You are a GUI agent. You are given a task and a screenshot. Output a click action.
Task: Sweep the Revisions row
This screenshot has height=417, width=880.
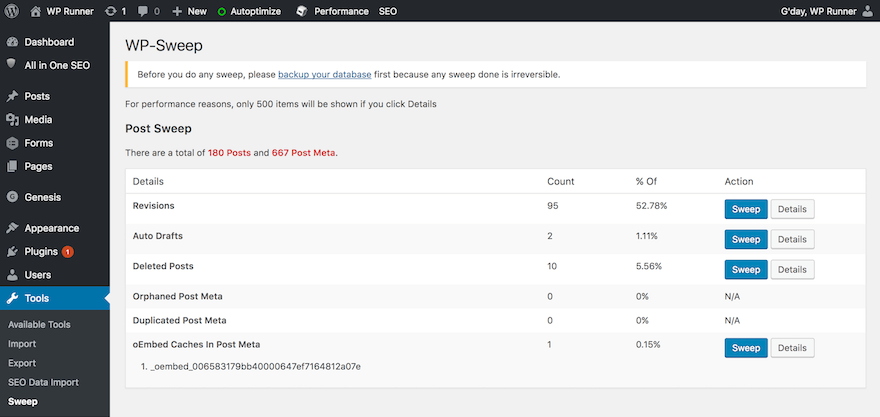[x=746, y=209]
